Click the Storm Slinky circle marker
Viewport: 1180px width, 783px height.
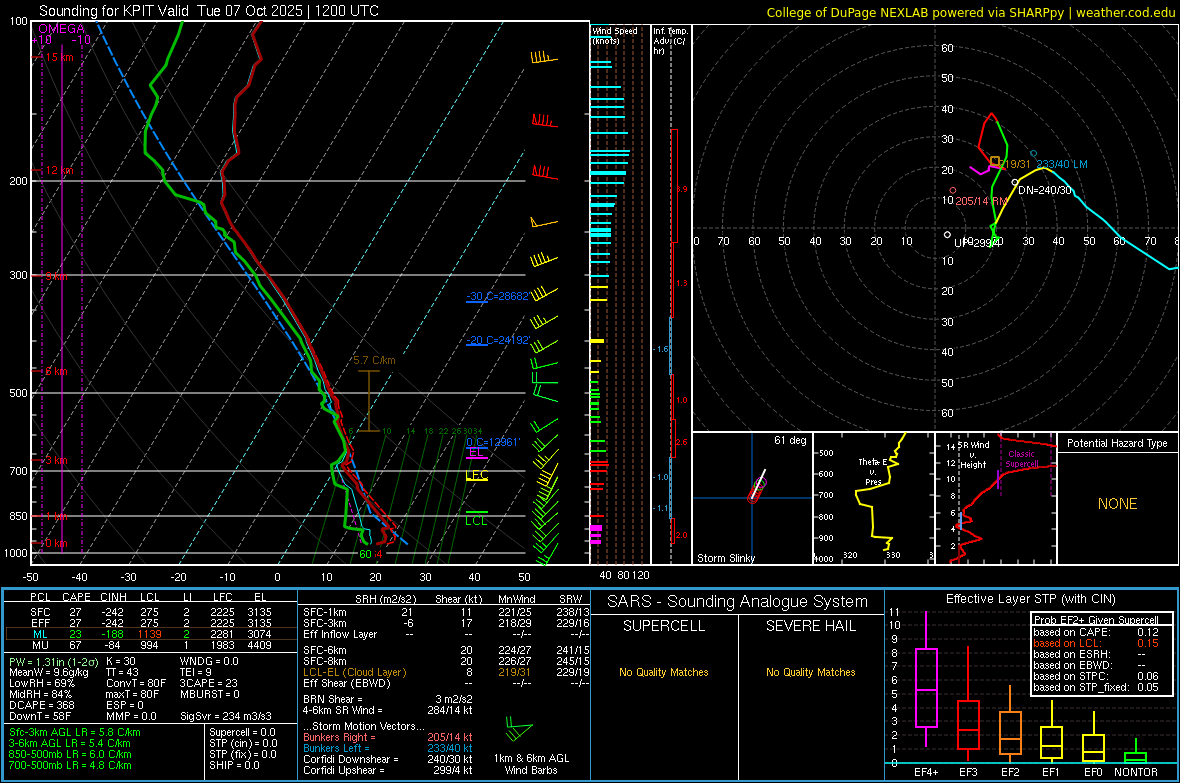pyautogui.click(x=759, y=486)
